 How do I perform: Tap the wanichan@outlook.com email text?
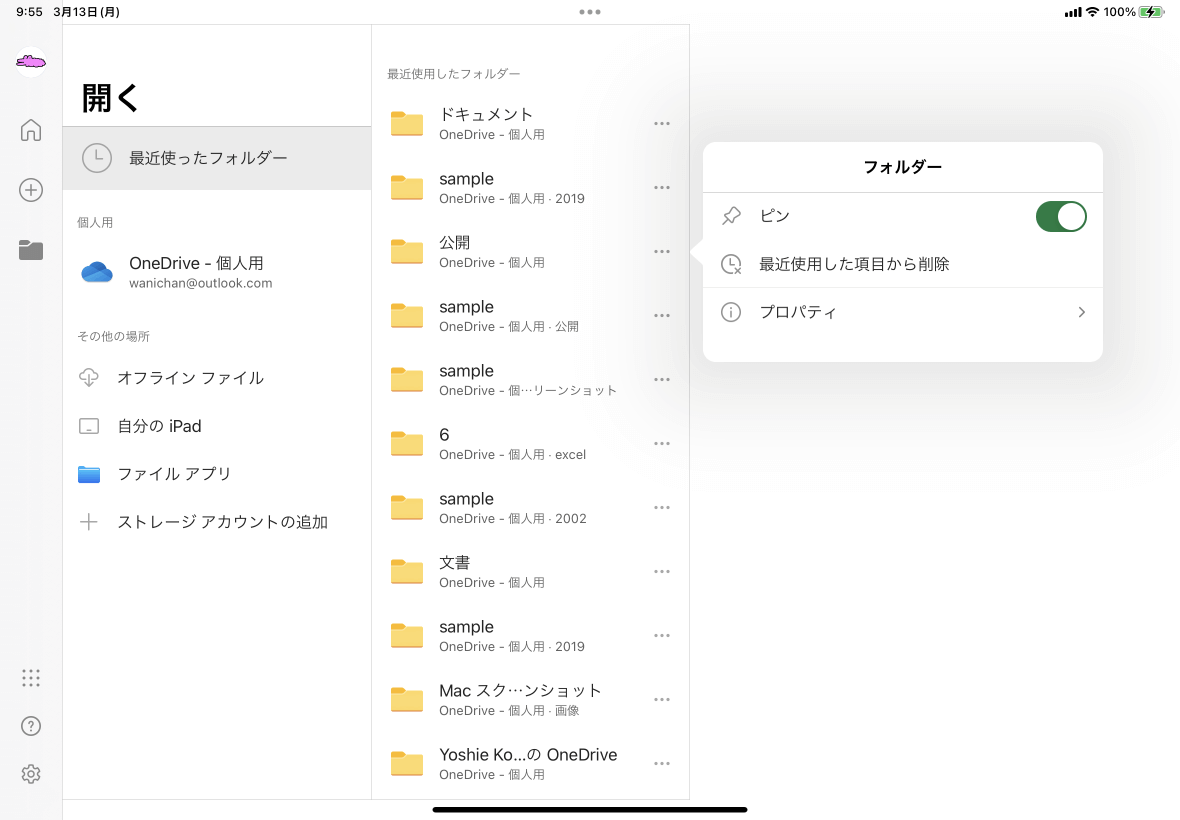click(x=200, y=284)
